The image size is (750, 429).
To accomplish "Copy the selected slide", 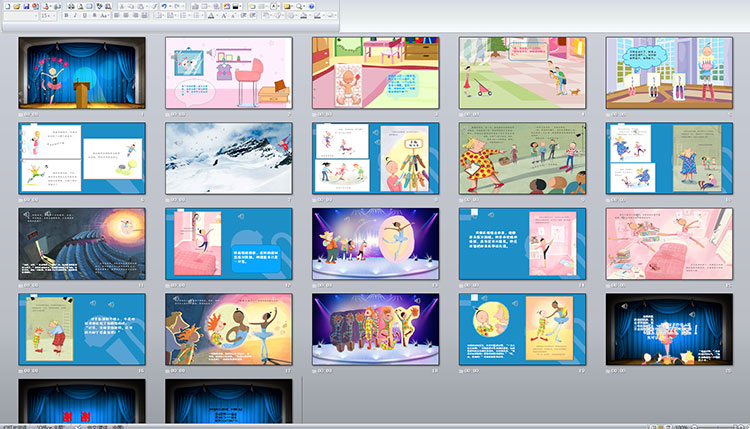I will point(131,6).
